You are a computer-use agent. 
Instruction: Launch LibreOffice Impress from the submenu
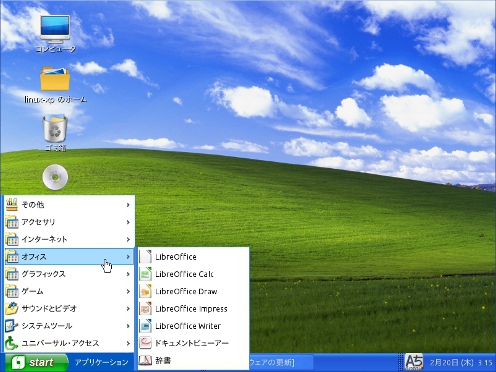tap(194, 309)
